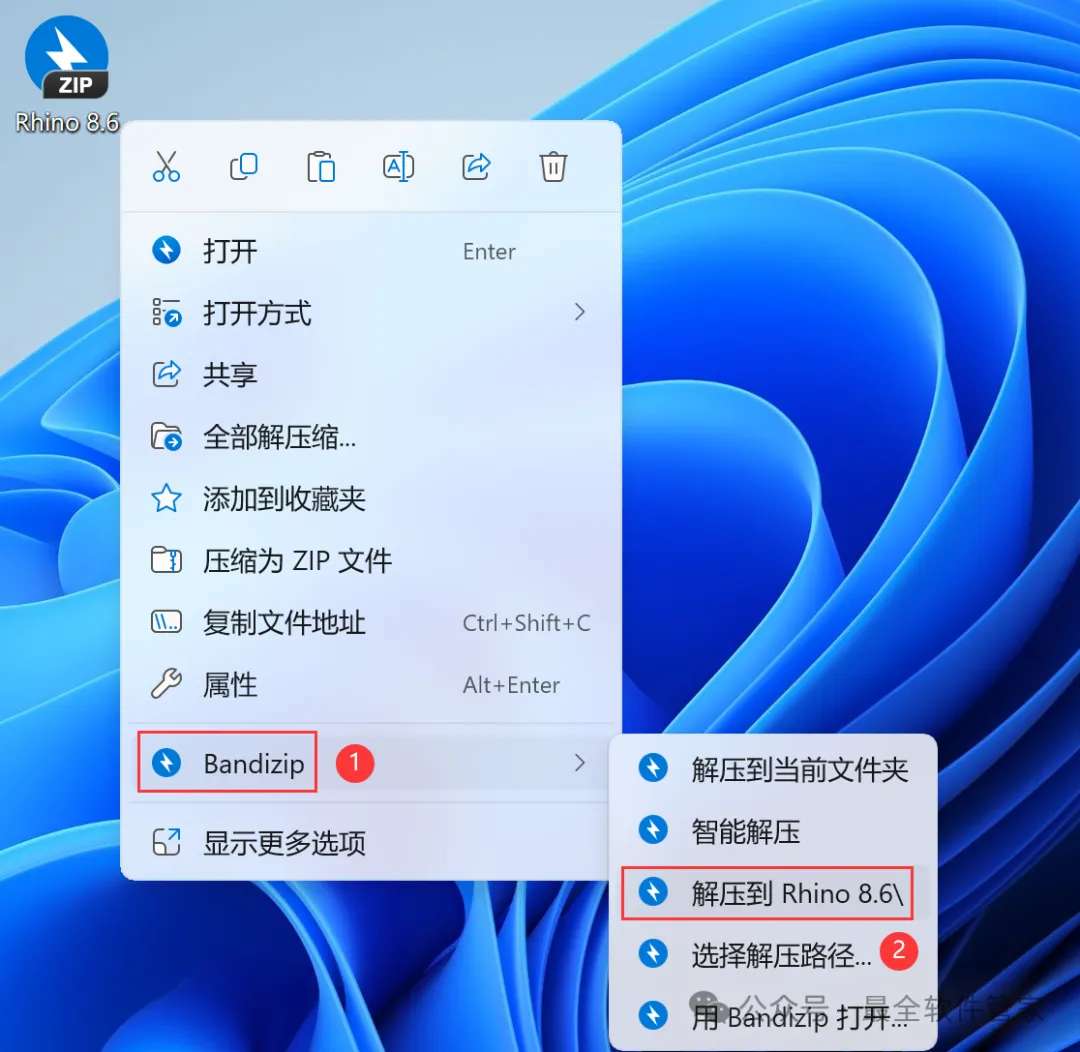1080x1052 pixels.
Task: Open the 打开方式 submenu
Action: click(x=371, y=313)
